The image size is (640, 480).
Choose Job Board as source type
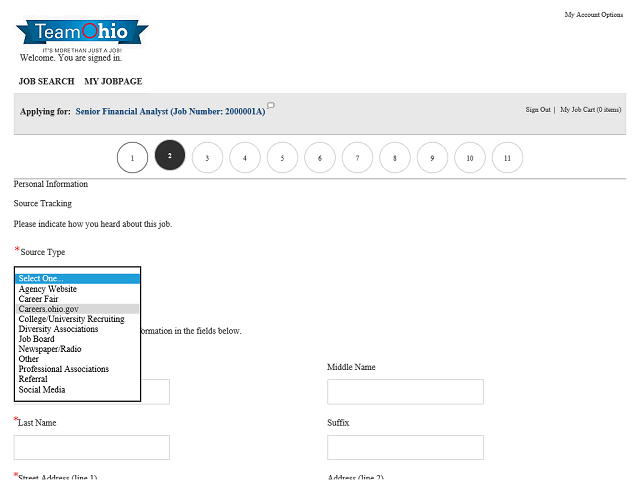coord(78,339)
